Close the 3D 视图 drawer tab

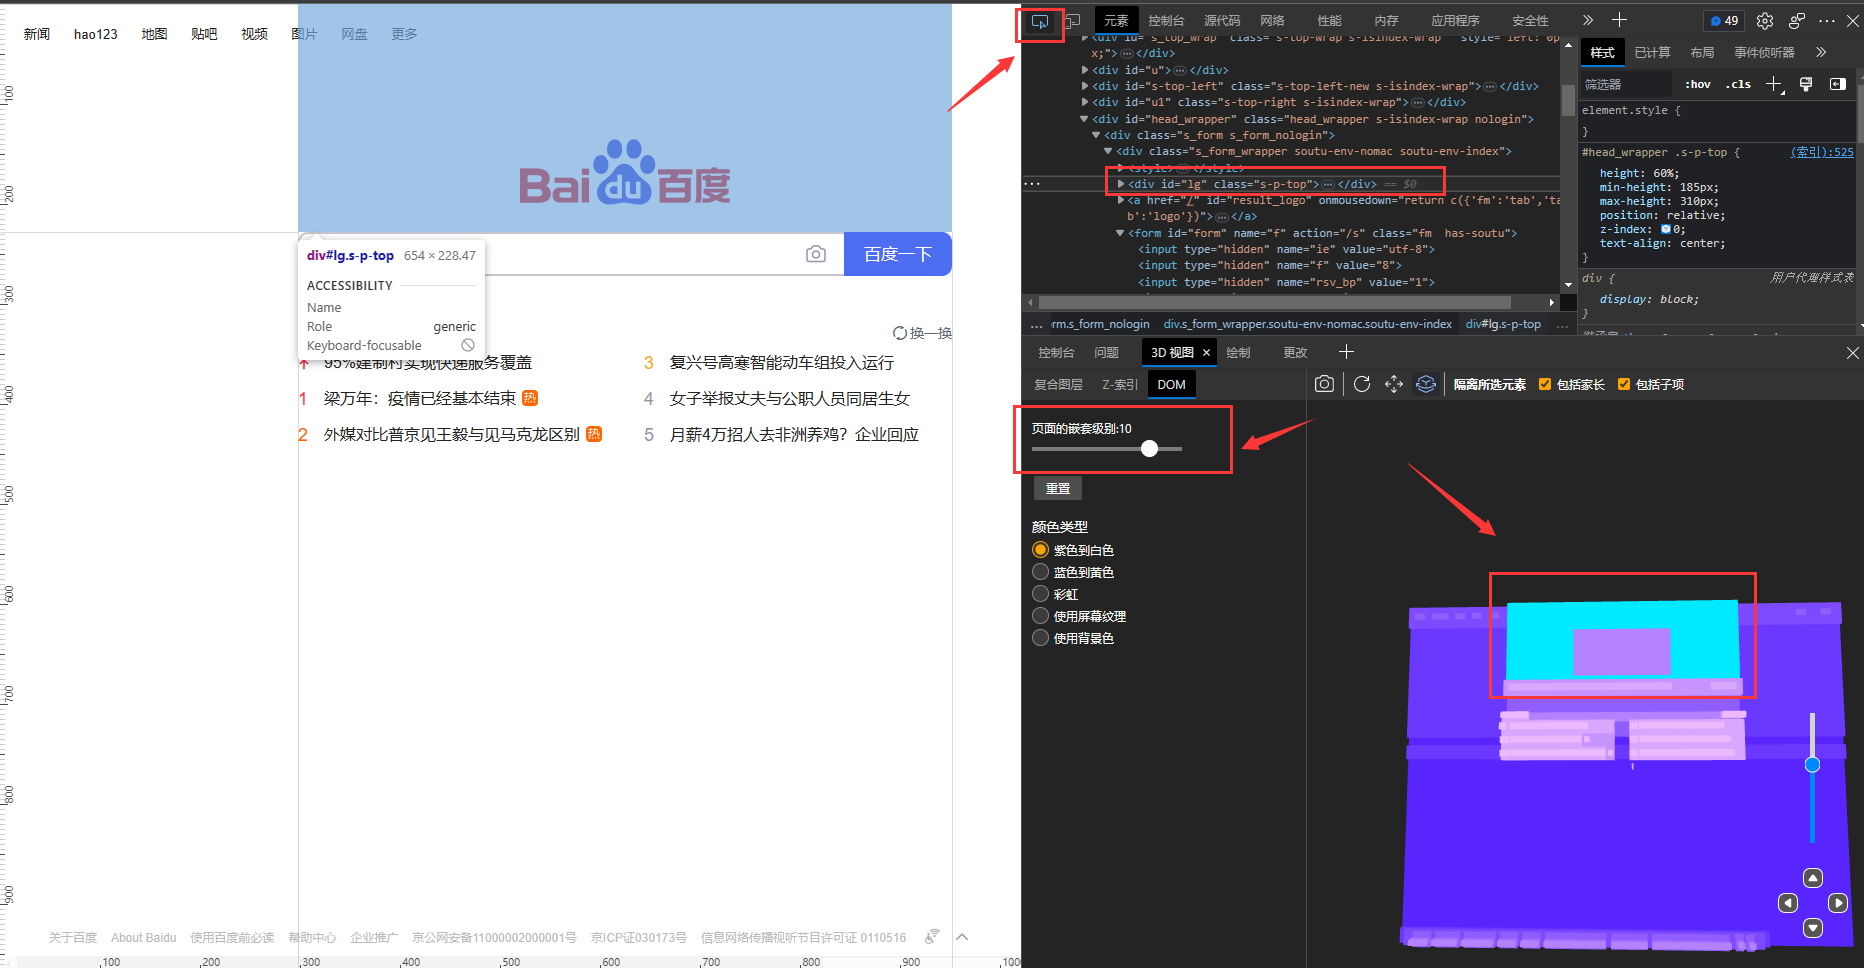pos(1206,353)
